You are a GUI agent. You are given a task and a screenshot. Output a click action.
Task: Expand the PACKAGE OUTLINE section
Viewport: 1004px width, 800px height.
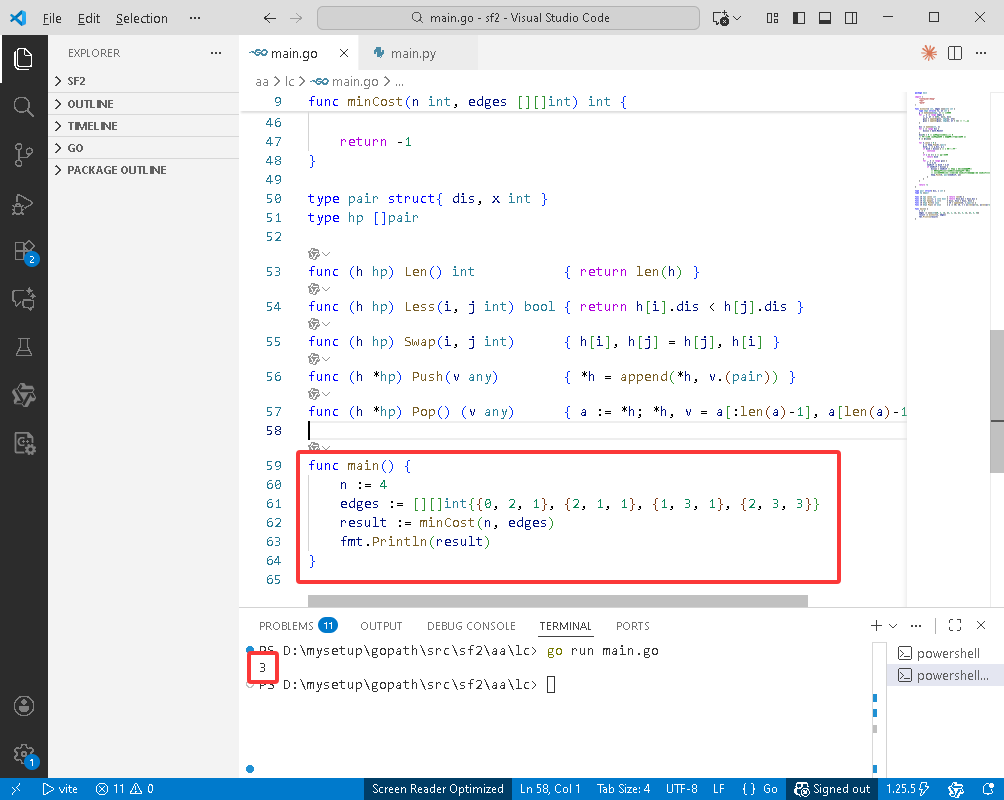(116, 170)
